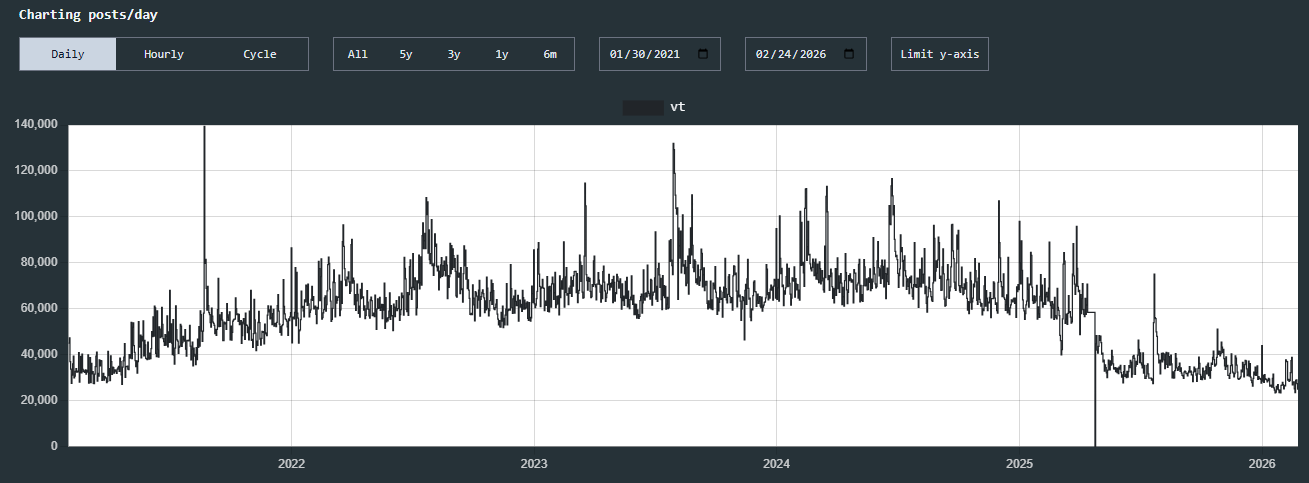Click the 2023 x-axis label
1309x483 pixels.
534,464
